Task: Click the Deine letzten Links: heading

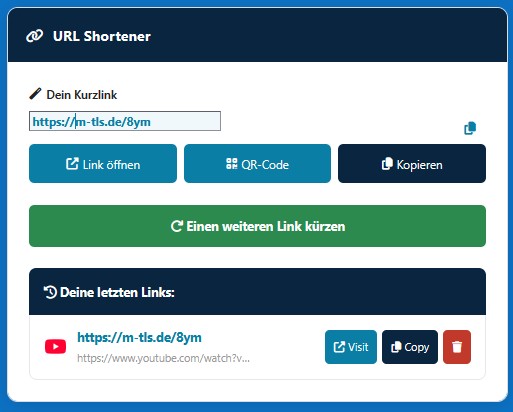Action: click(x=117, y=292)
